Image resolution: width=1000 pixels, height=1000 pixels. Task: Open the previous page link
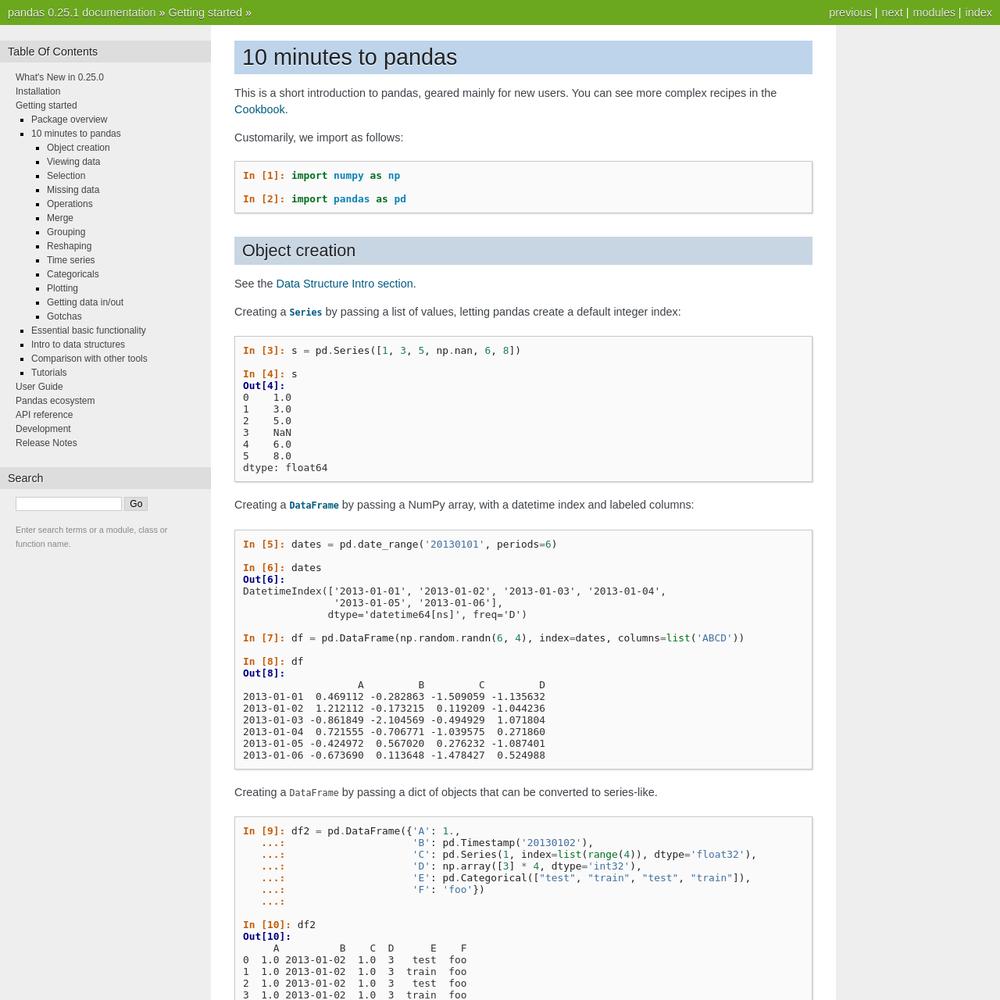coord(849,12)
